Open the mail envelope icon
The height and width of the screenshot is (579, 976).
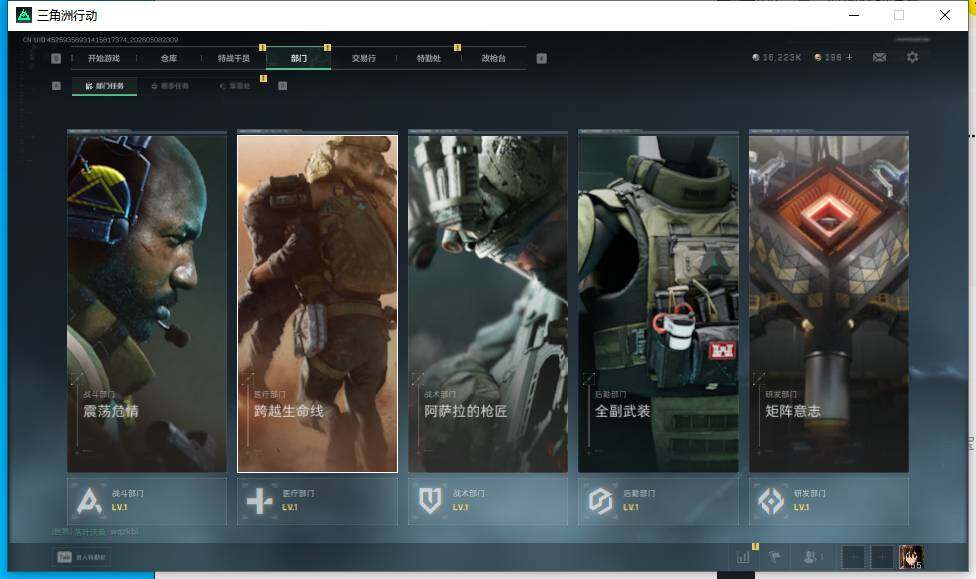coord(880,57)
